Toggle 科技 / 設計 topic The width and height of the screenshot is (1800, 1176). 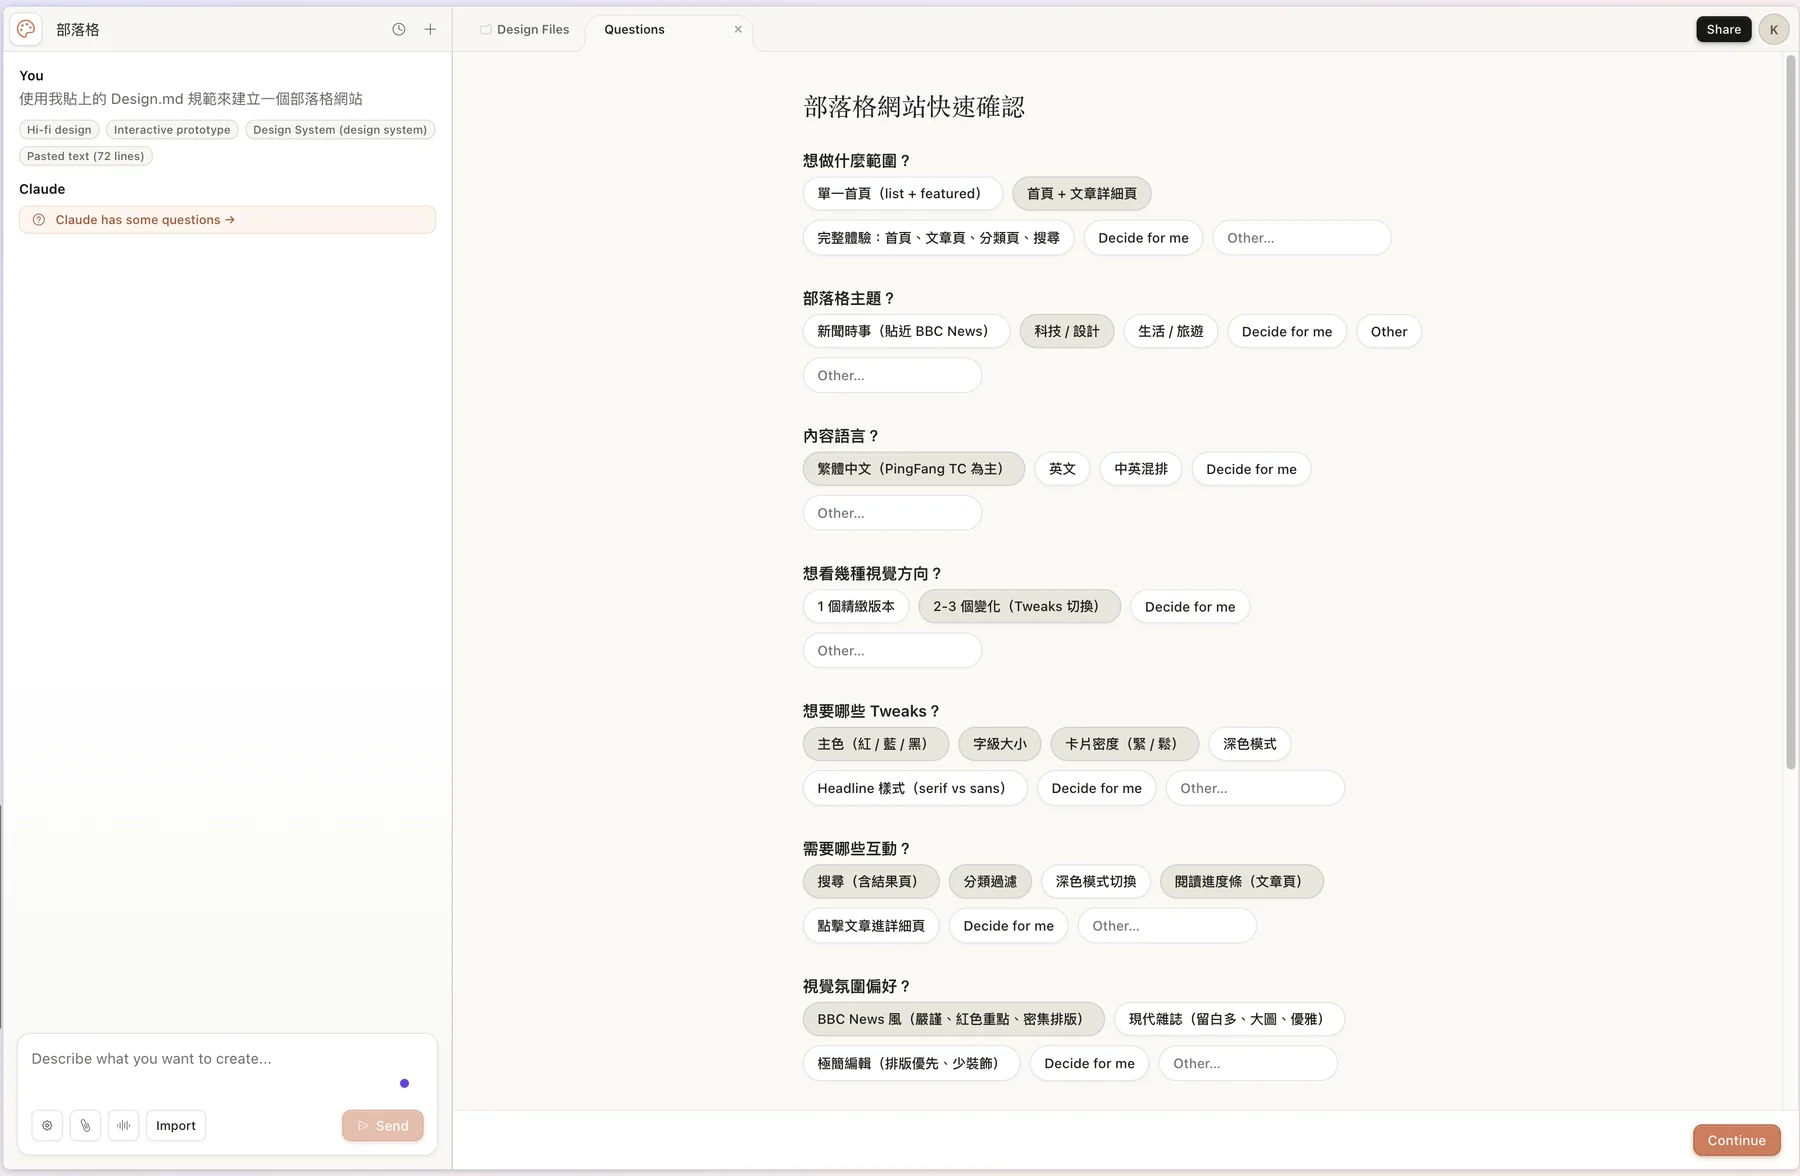1066,332
